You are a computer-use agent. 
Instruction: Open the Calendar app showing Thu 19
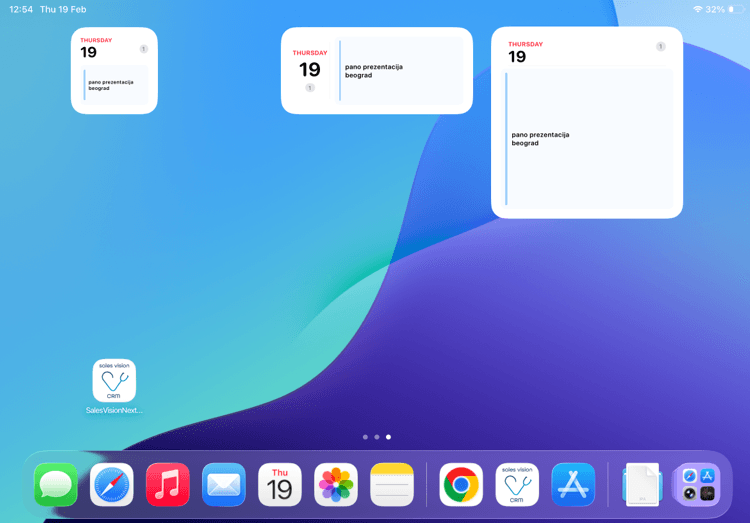tap(280, 484)
